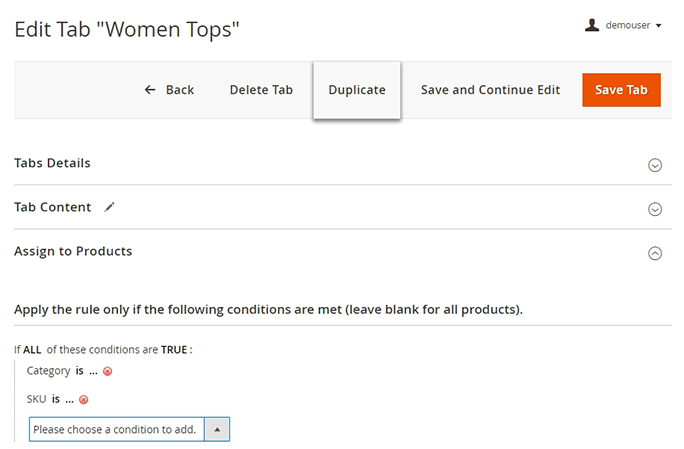Image resolution: width=684 pixels, height=449 pixels.
Task: Collapse the Assign to Products section chevron
Action: pyautogui.click(x=655, y=253)
